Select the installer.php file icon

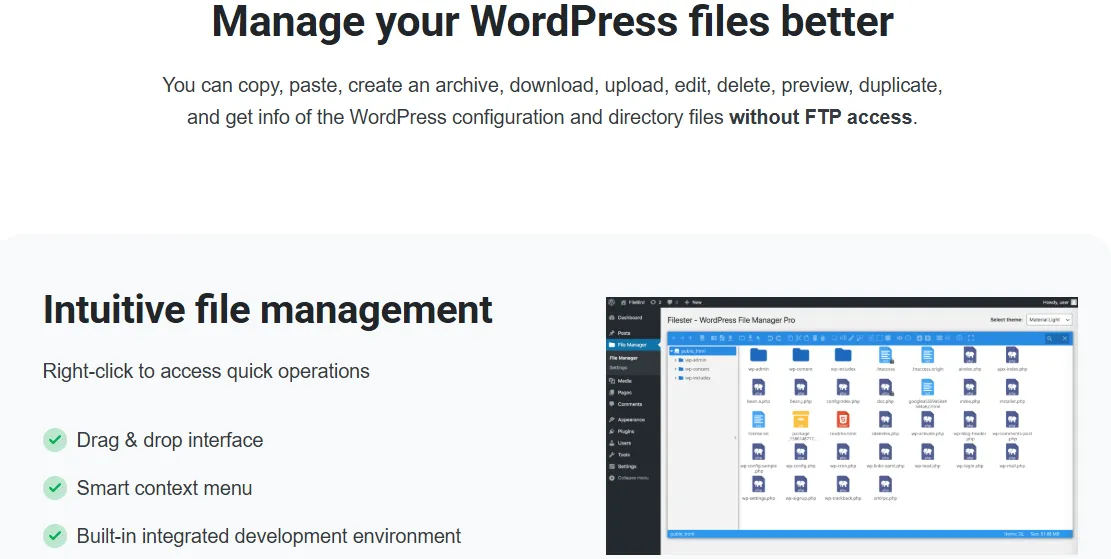tap(1012, 388)
